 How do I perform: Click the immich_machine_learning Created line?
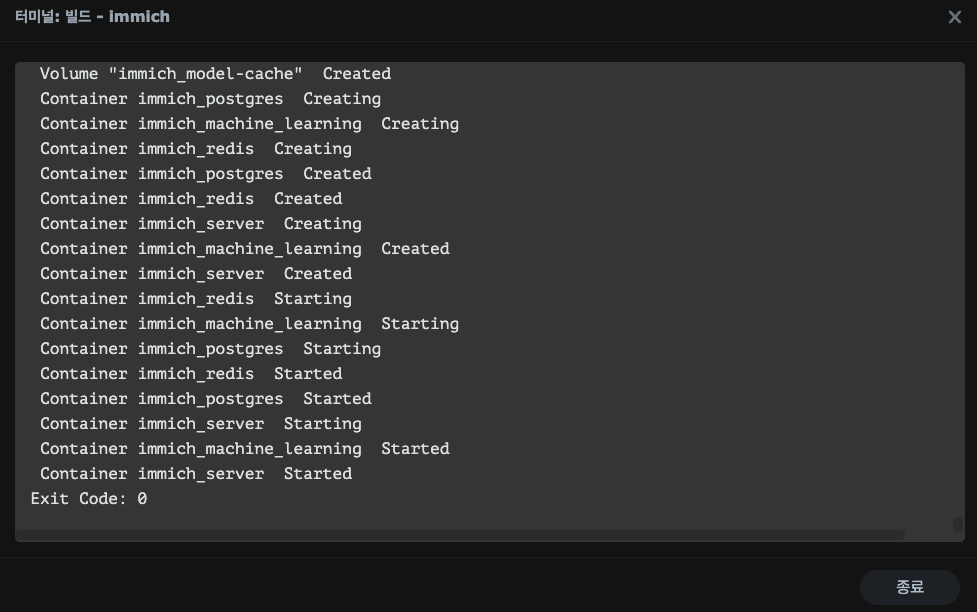tap(245, 249)
